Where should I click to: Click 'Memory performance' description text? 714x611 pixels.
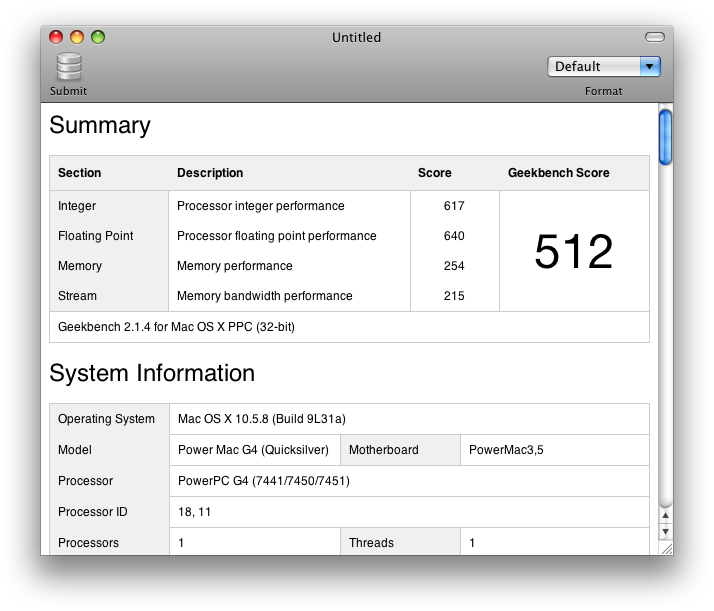tap(235, 266)
